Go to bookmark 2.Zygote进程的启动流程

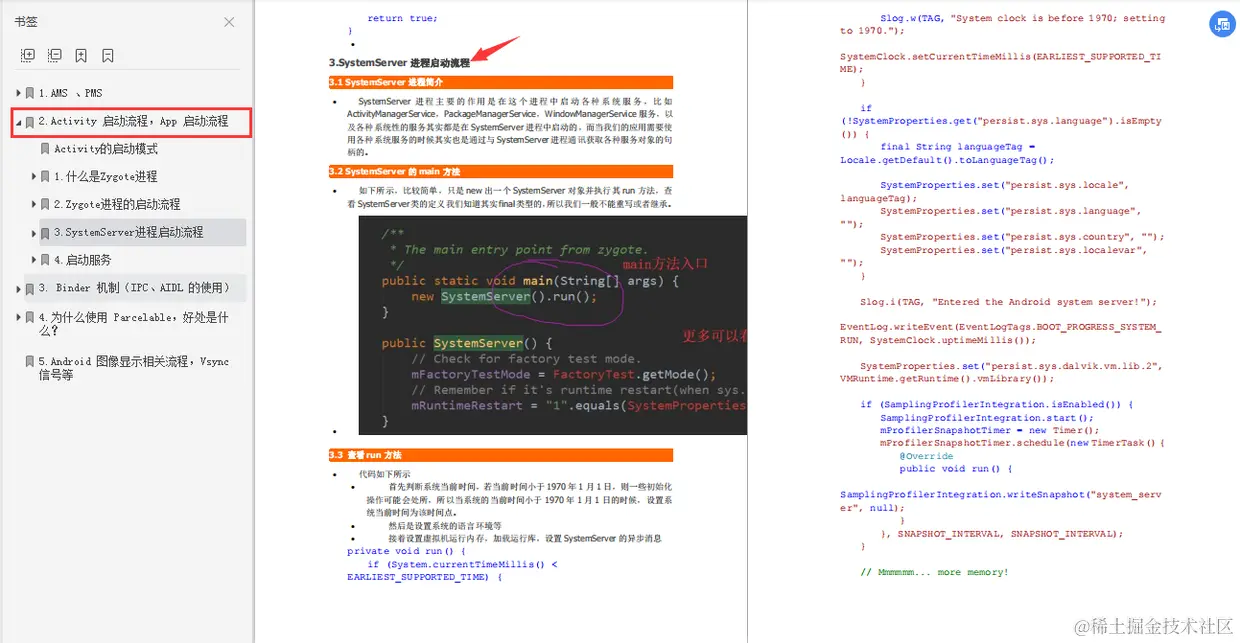(117, 204)
